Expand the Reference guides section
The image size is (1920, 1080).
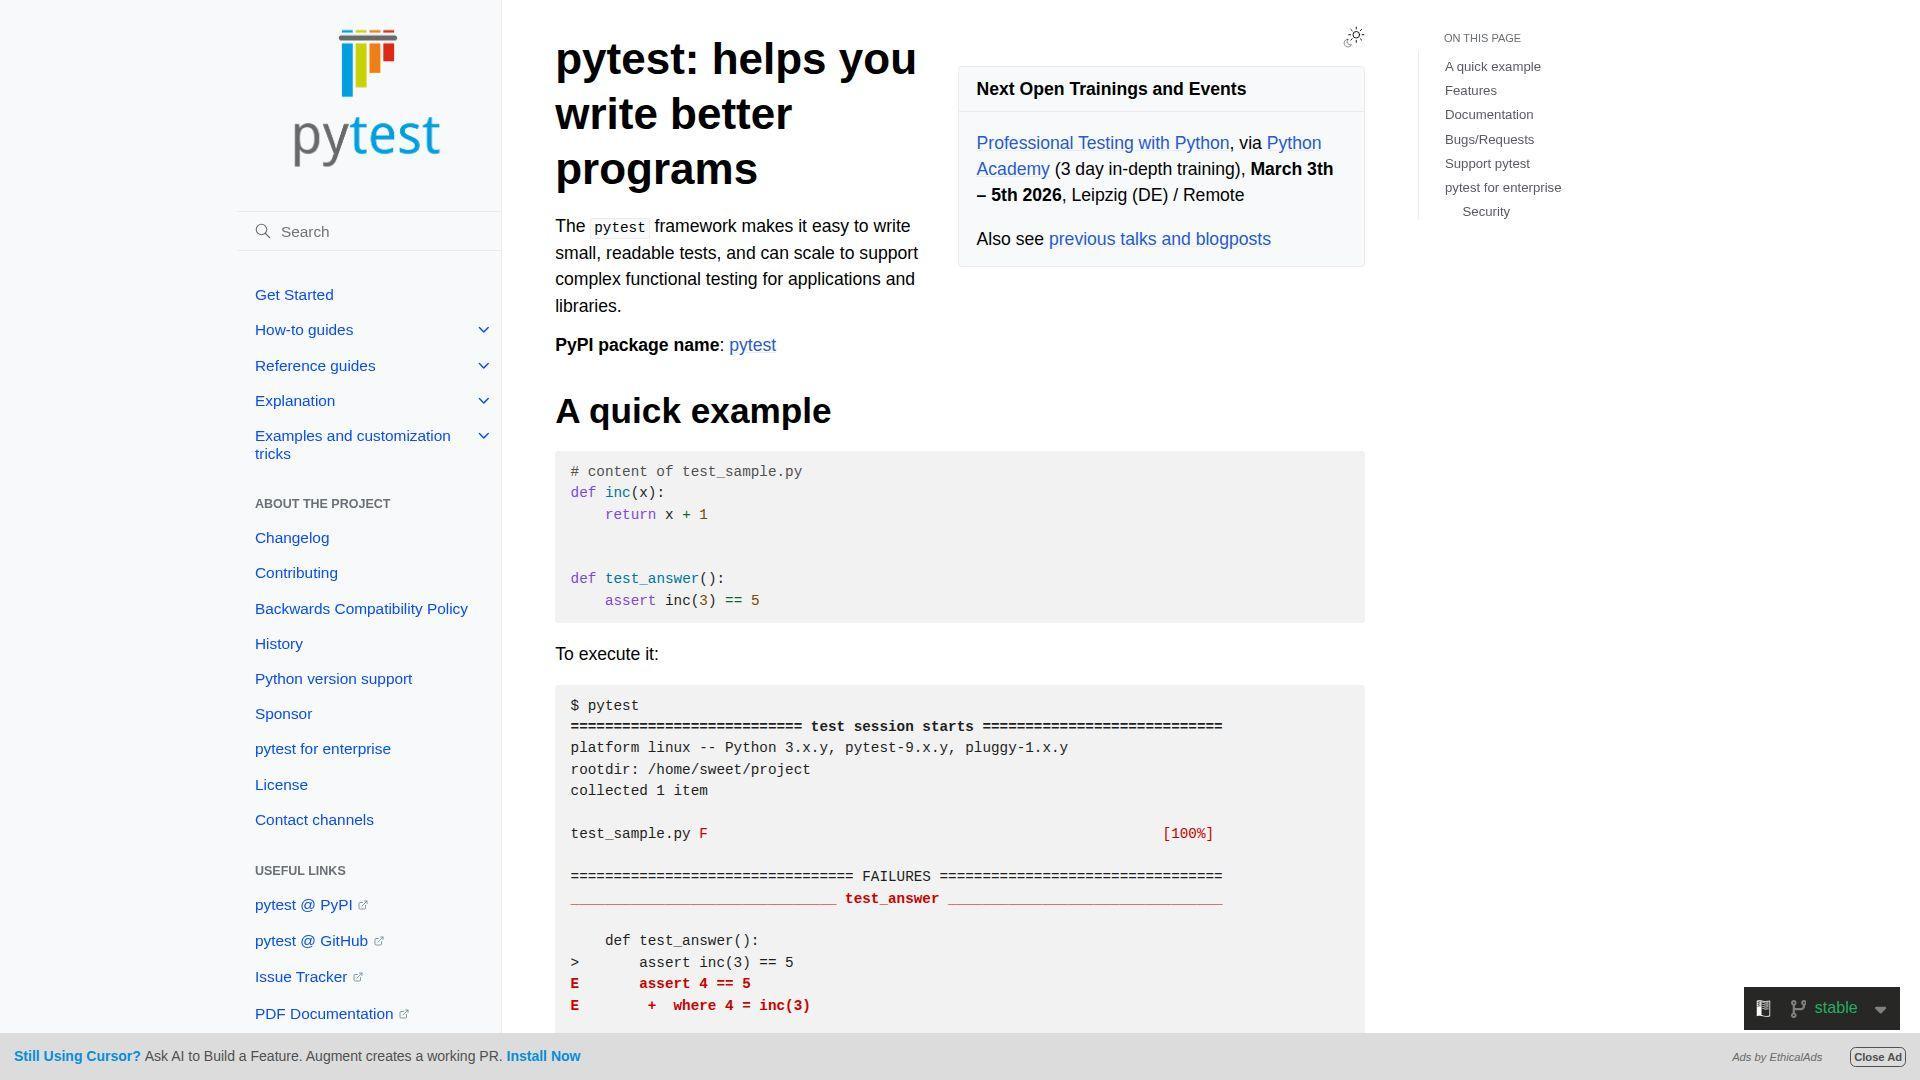[484, 365]
